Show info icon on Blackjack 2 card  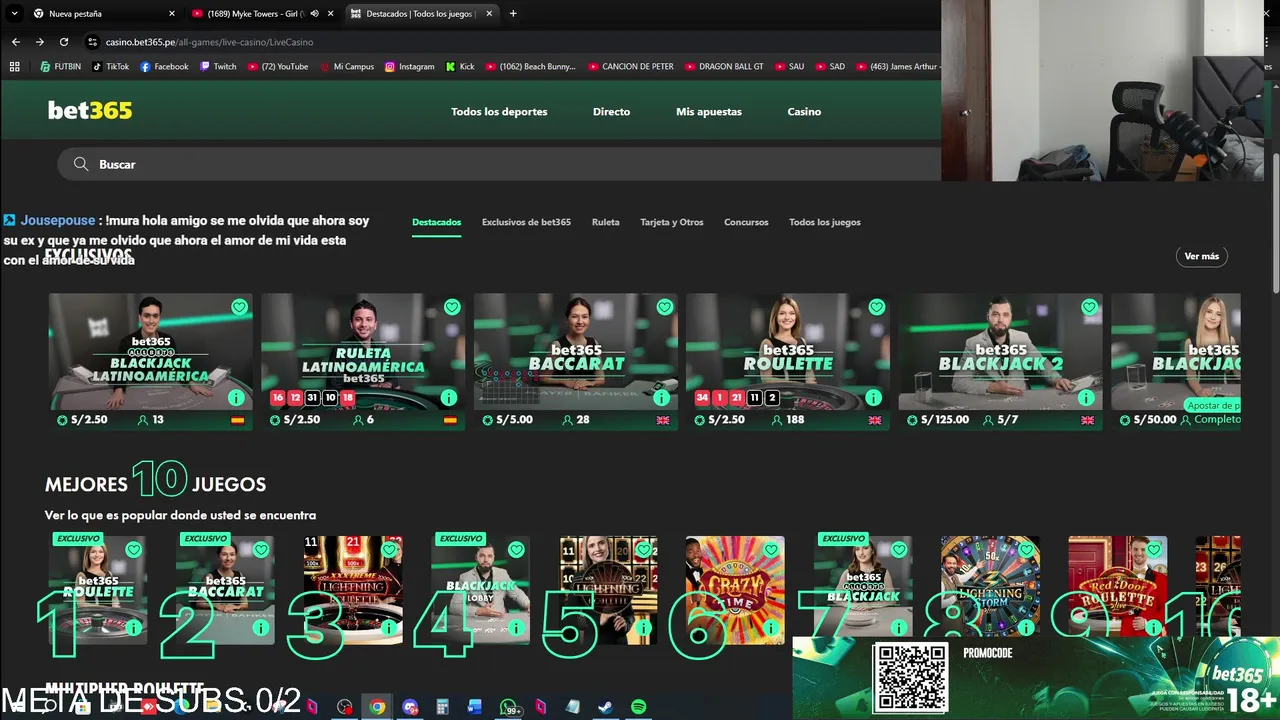pos(1086,398)
